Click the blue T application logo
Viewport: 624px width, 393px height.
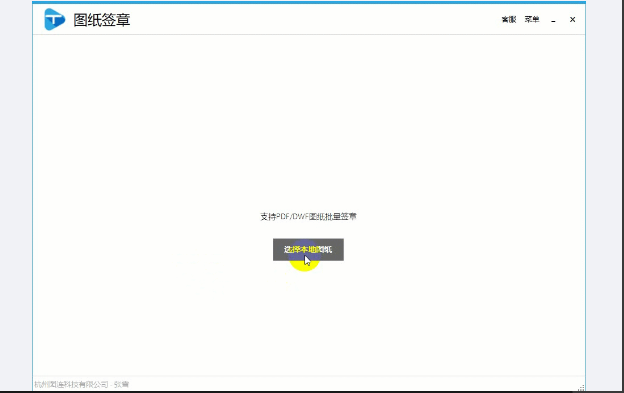(x=55, y=19)
